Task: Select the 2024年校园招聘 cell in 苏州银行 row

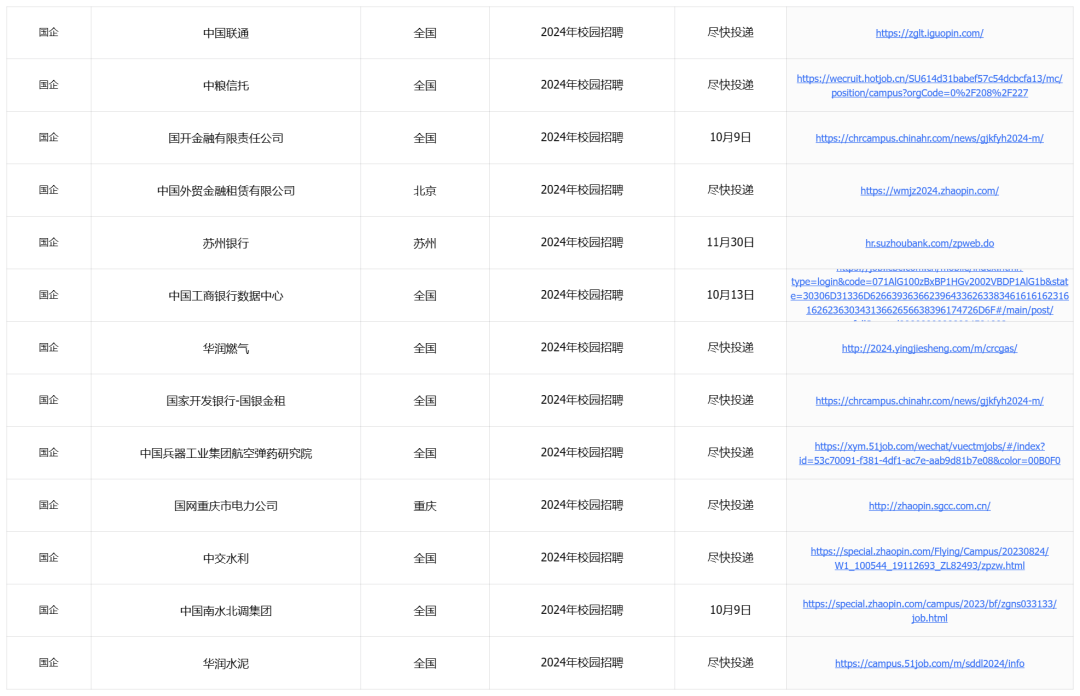Action: tap(582, 243)
